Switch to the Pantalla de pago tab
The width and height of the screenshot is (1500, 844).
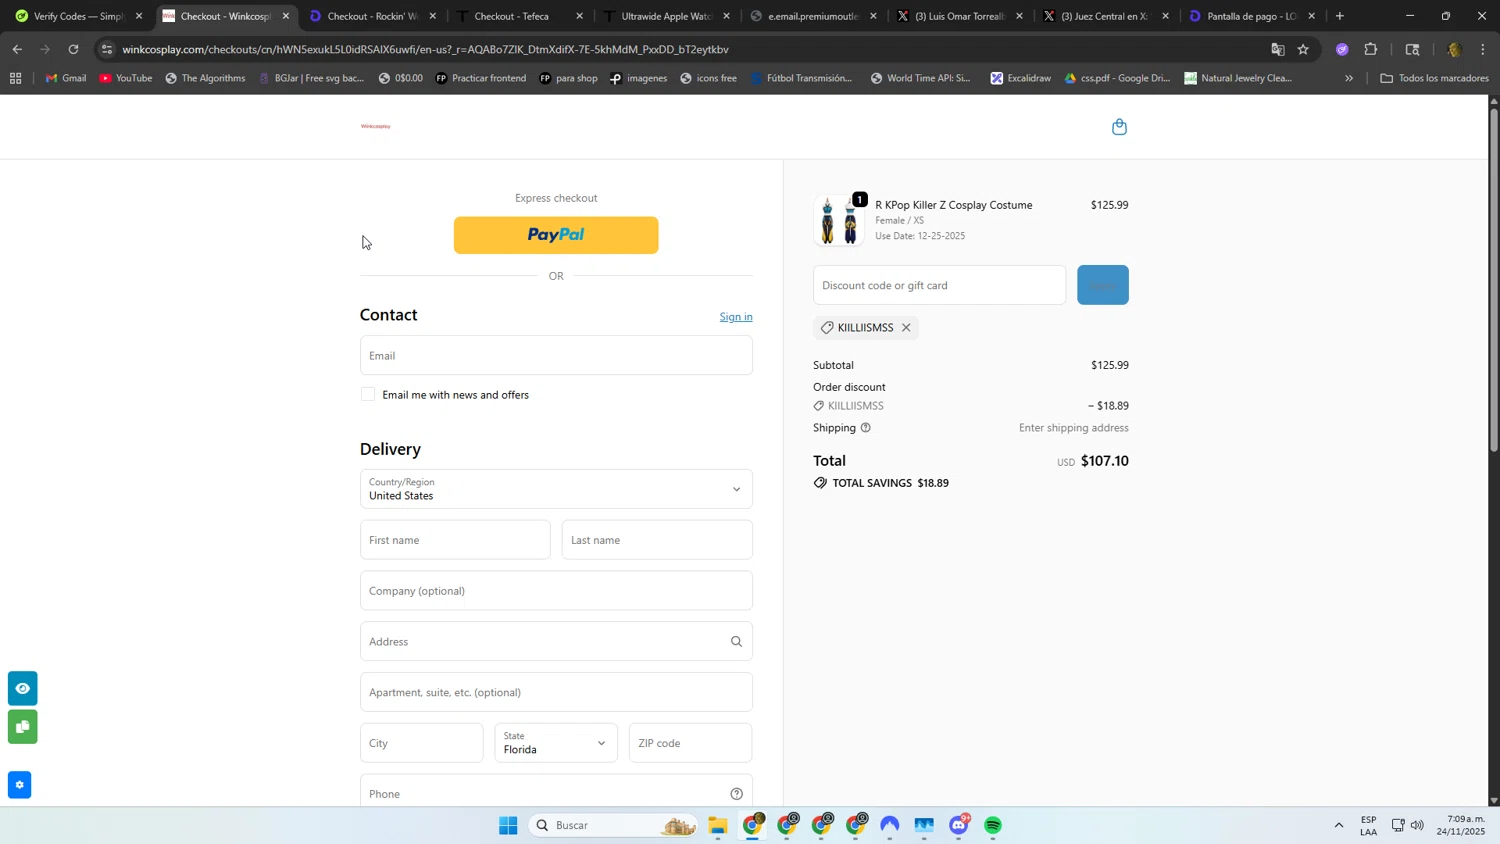coord(1251,16)
